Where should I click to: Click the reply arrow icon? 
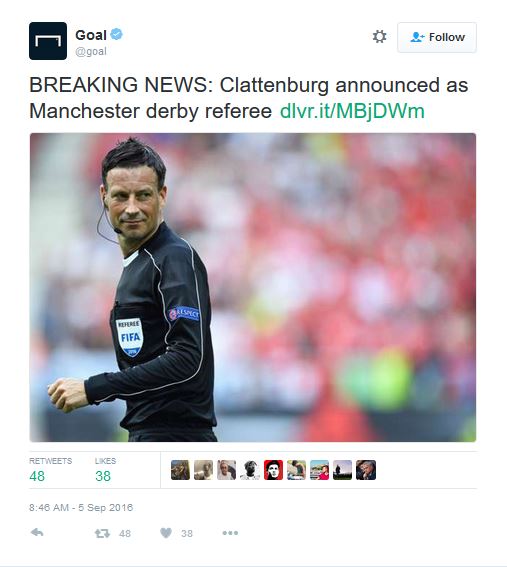pos(37,532)
